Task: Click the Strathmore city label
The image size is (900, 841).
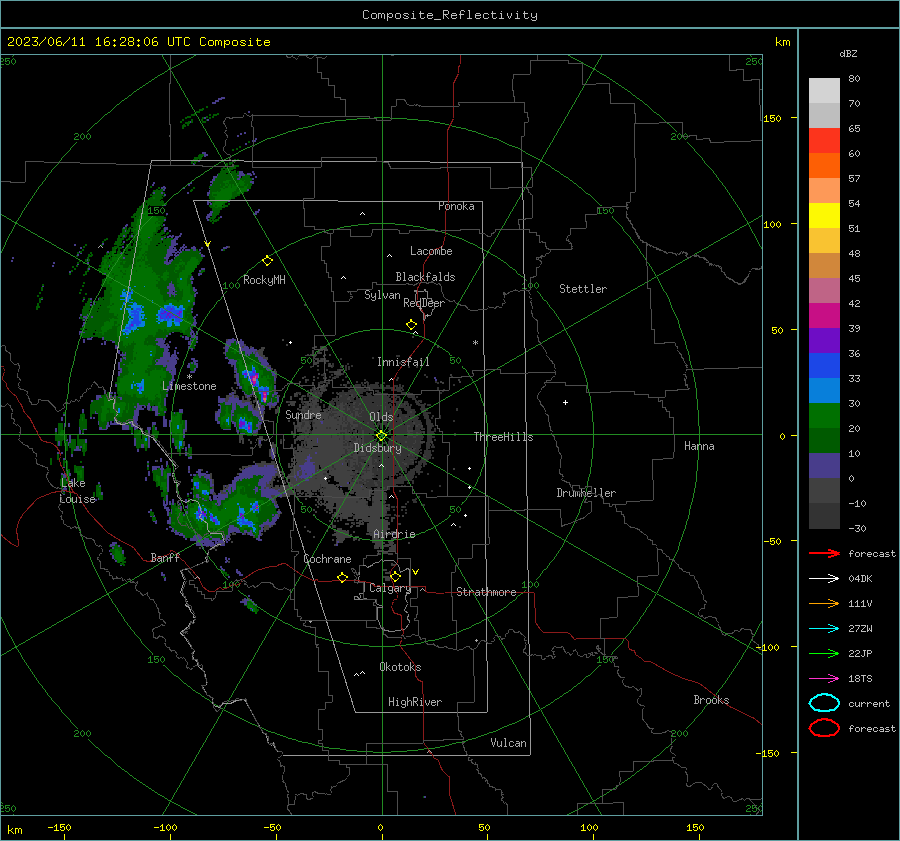Action: pos(486,592)
